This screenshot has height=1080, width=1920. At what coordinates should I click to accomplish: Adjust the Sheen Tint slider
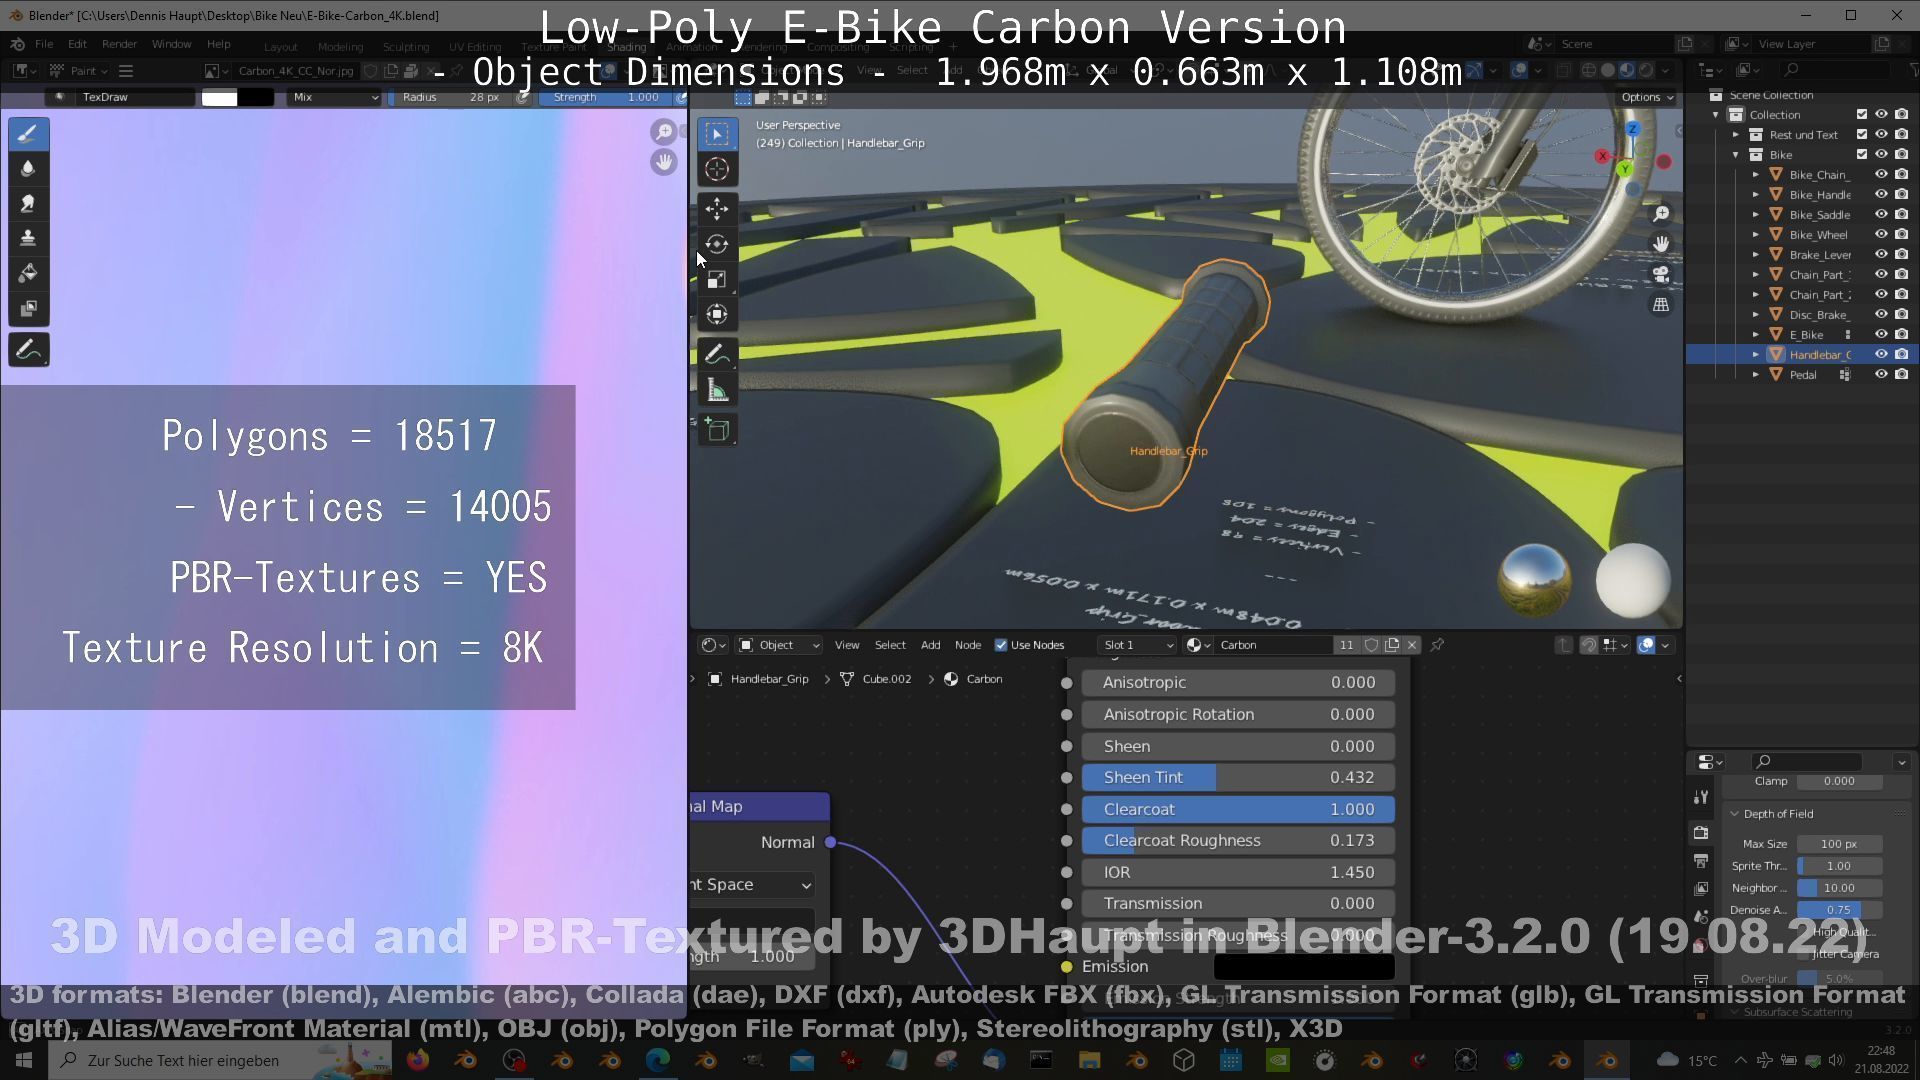[x=1238, y=777]
